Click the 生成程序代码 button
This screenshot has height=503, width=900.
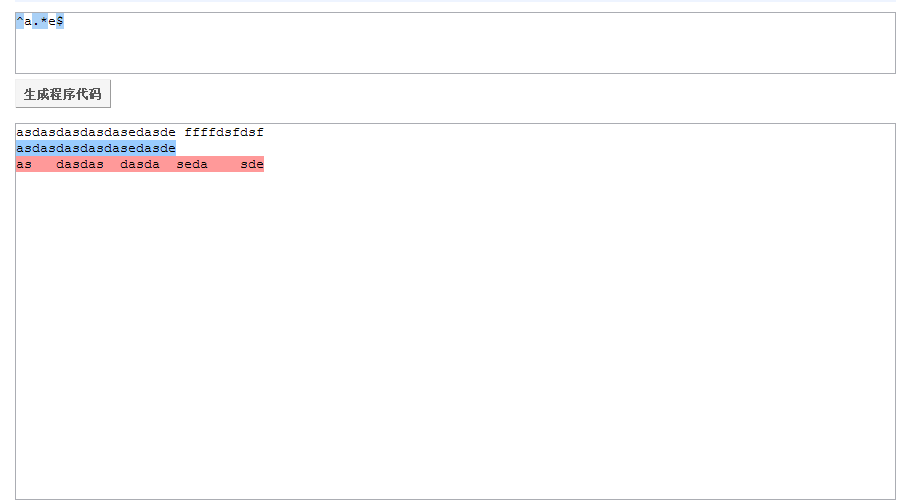point(63,94)
